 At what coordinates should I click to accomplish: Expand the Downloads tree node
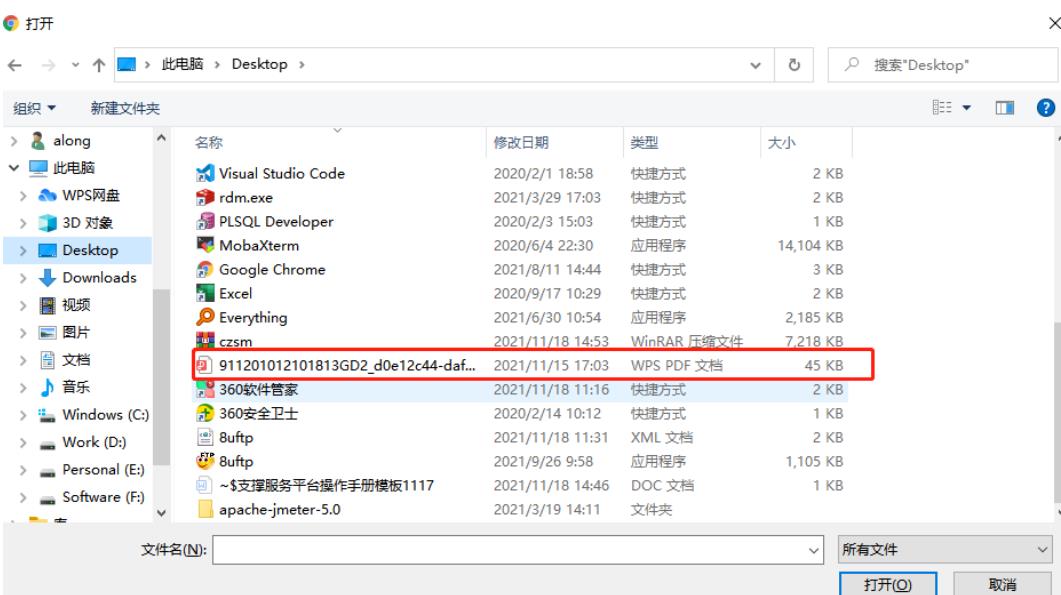tap(23, 278)
